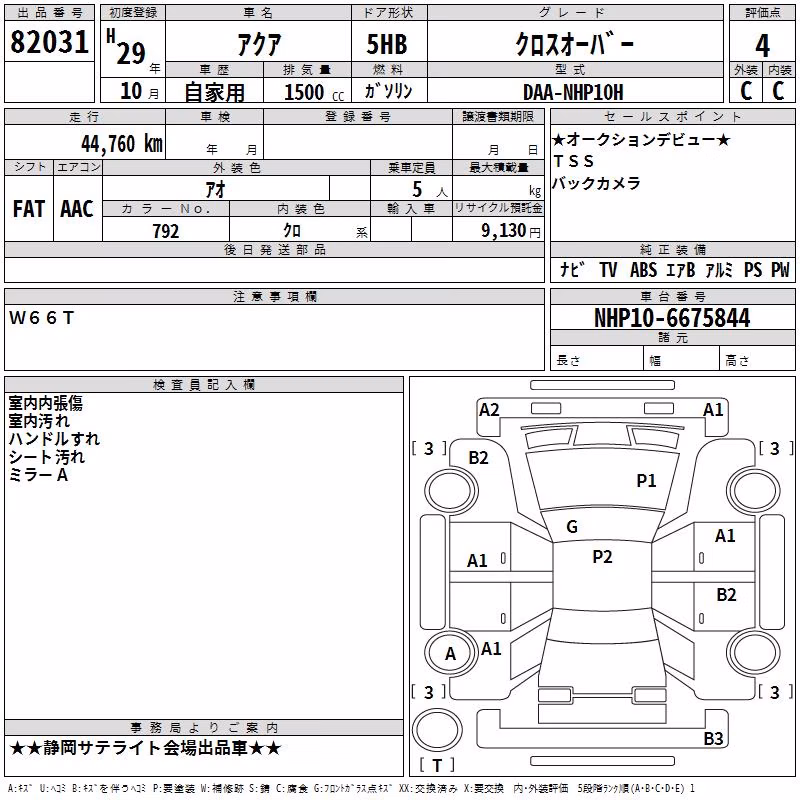Select the interior grade C
This screenshot has height=800, width=800.
(779, 91)
